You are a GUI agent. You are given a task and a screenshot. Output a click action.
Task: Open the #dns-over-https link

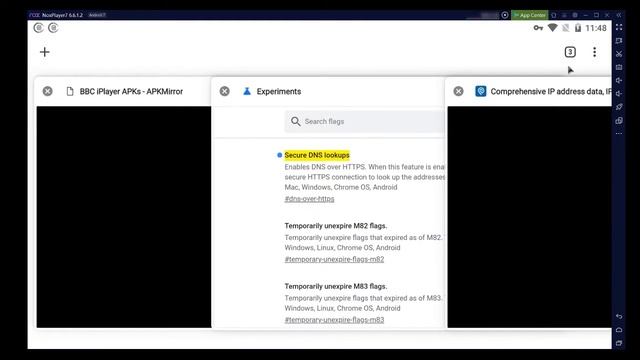pos(309,199)
